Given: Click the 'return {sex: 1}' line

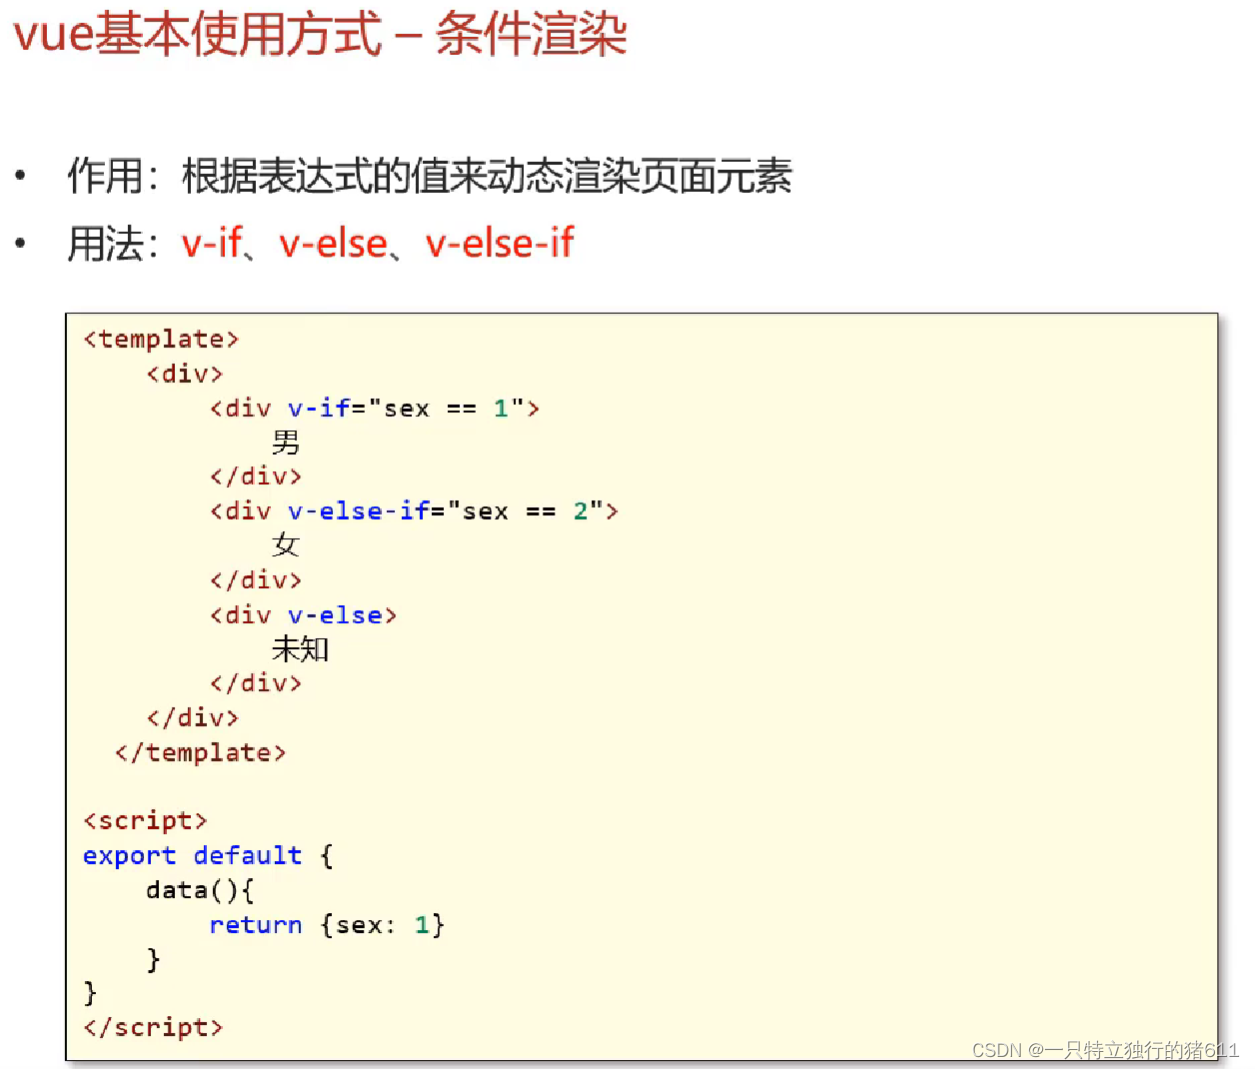Looking at the screenshot, I should 327,925.
